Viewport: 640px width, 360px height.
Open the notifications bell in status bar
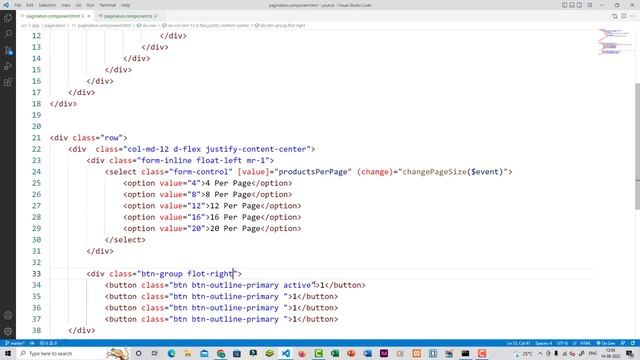633,343
